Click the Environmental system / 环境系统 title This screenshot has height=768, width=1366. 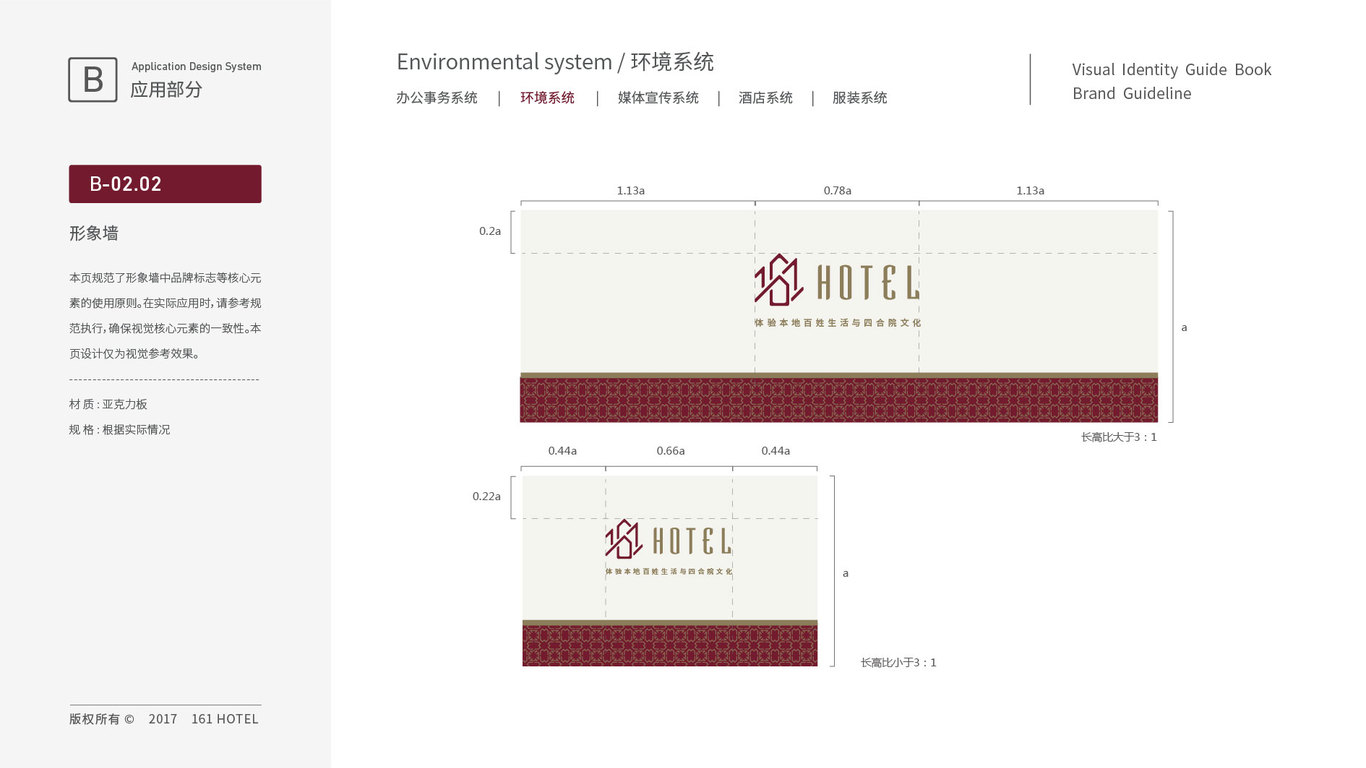pyautogui.click(x=555, y=62)
